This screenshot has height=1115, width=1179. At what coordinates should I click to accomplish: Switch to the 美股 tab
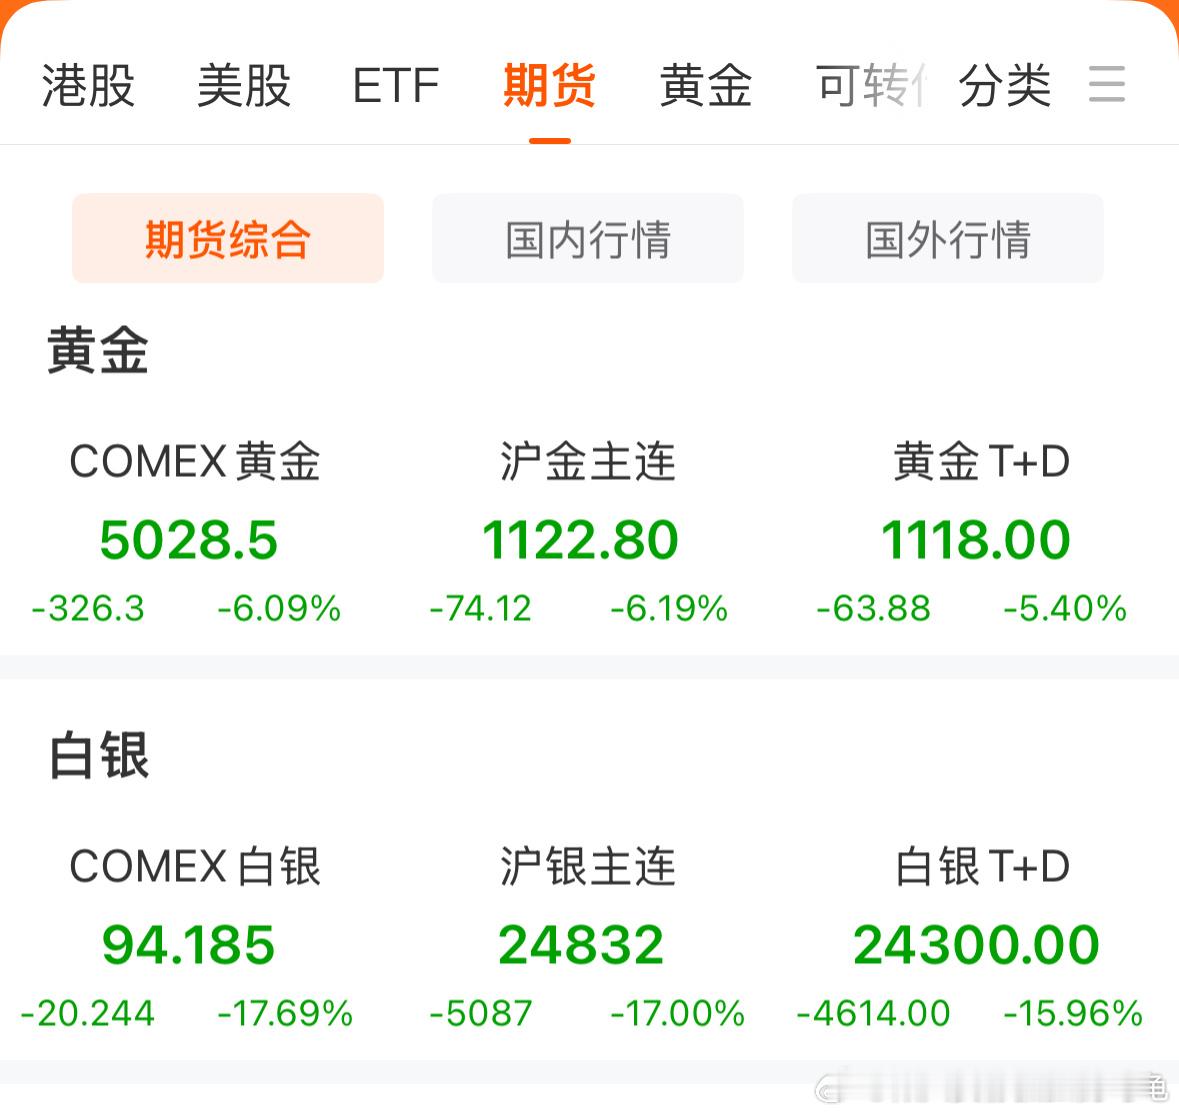[x=245, y=86]
